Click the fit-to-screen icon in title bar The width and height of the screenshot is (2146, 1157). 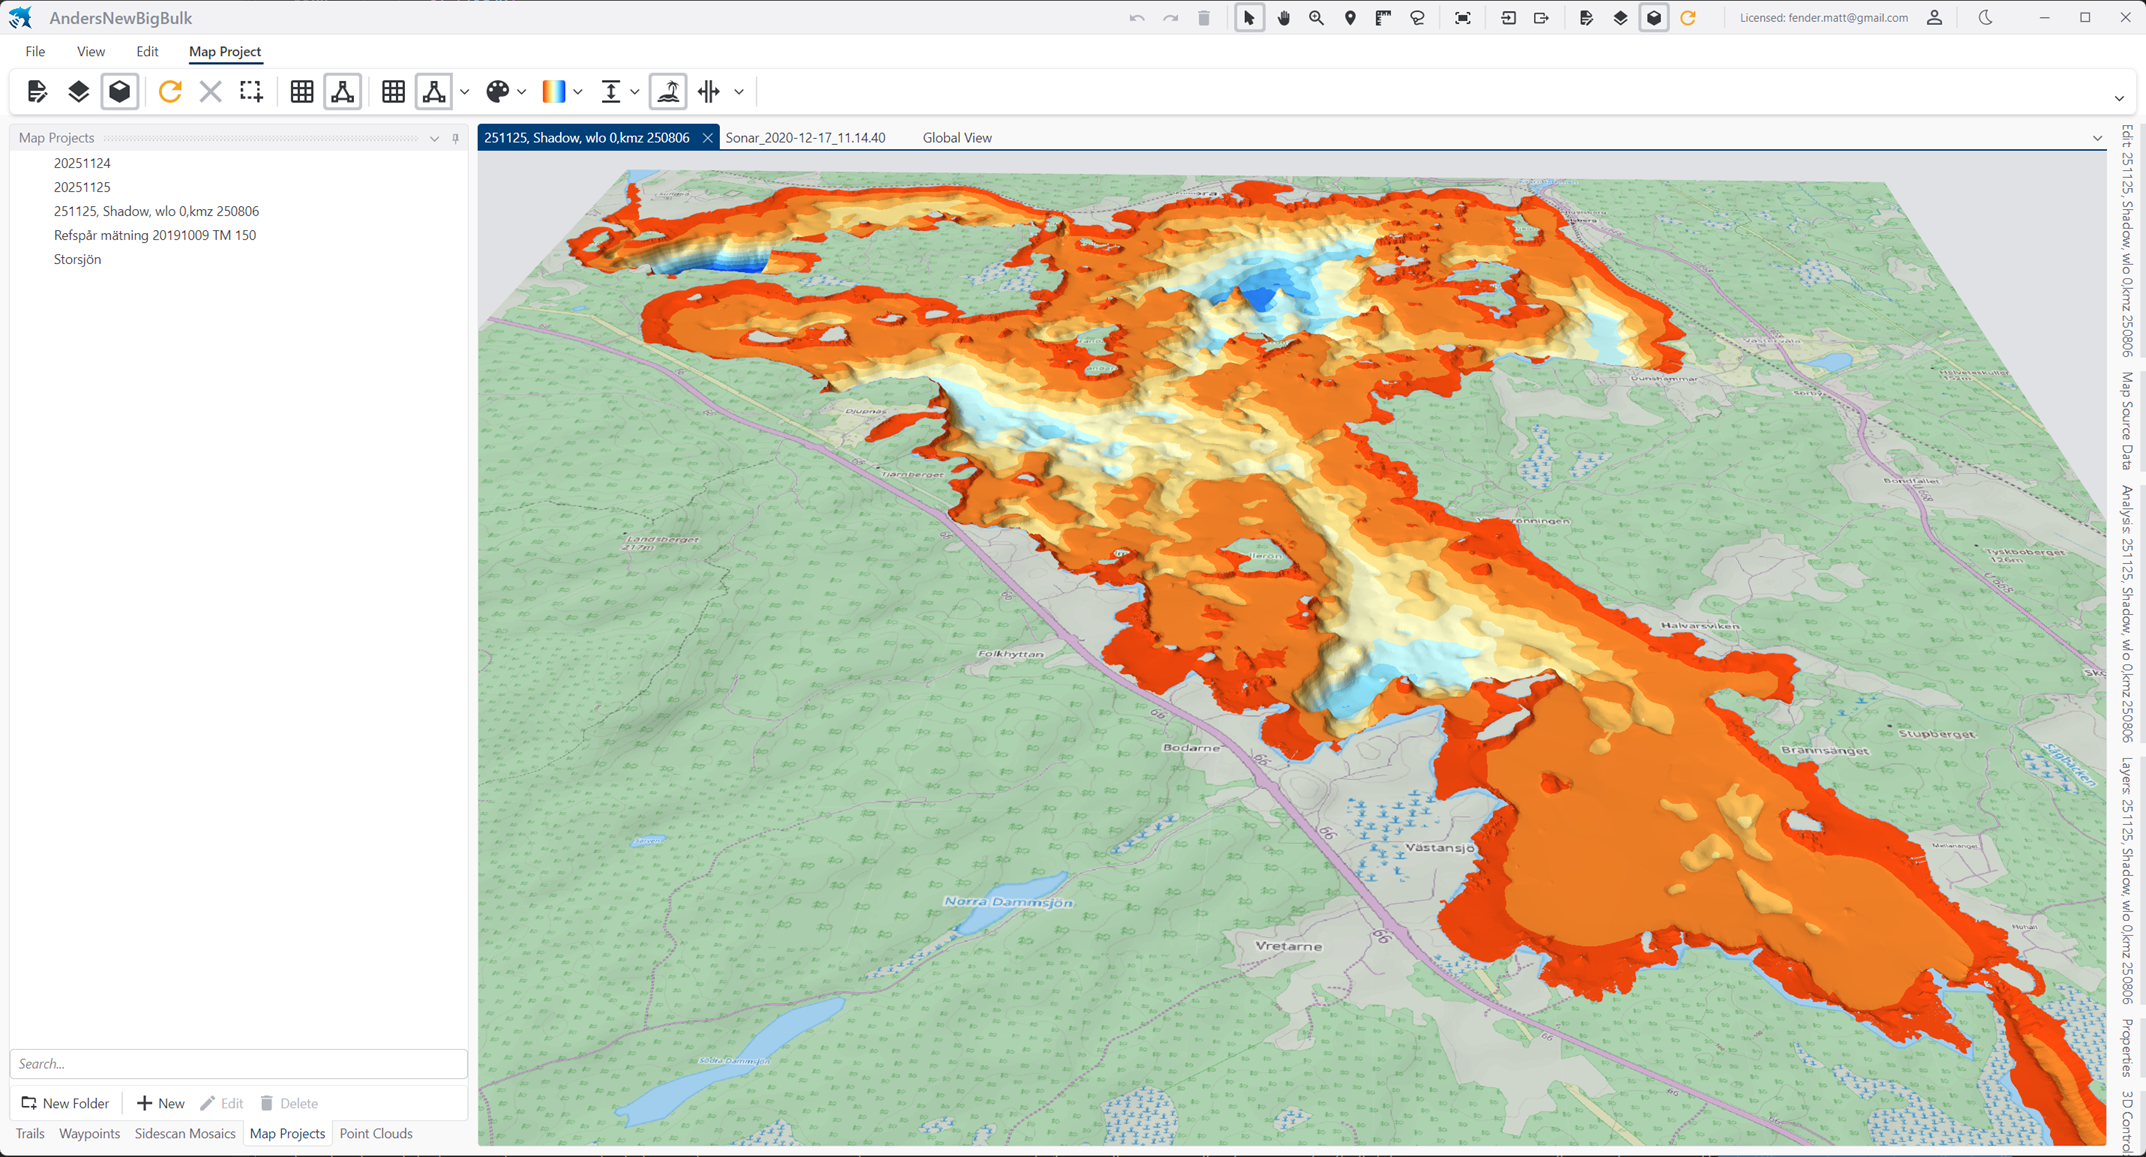click(x=1462, y=18)
